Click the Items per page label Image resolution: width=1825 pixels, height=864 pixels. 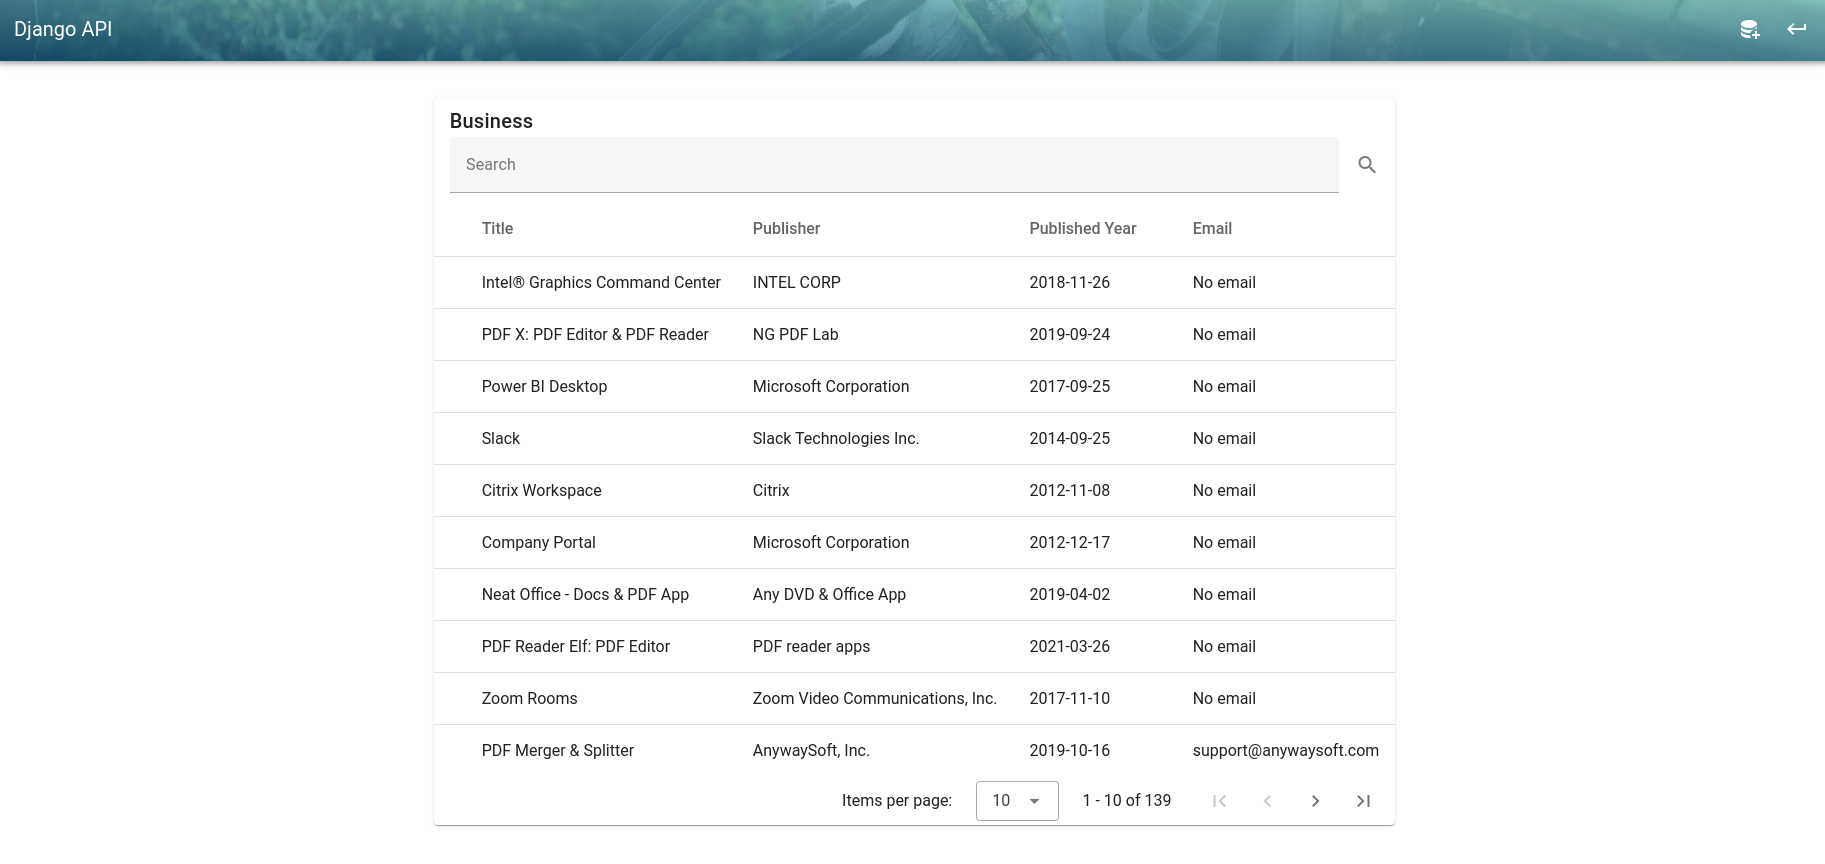tap(897, 801)
